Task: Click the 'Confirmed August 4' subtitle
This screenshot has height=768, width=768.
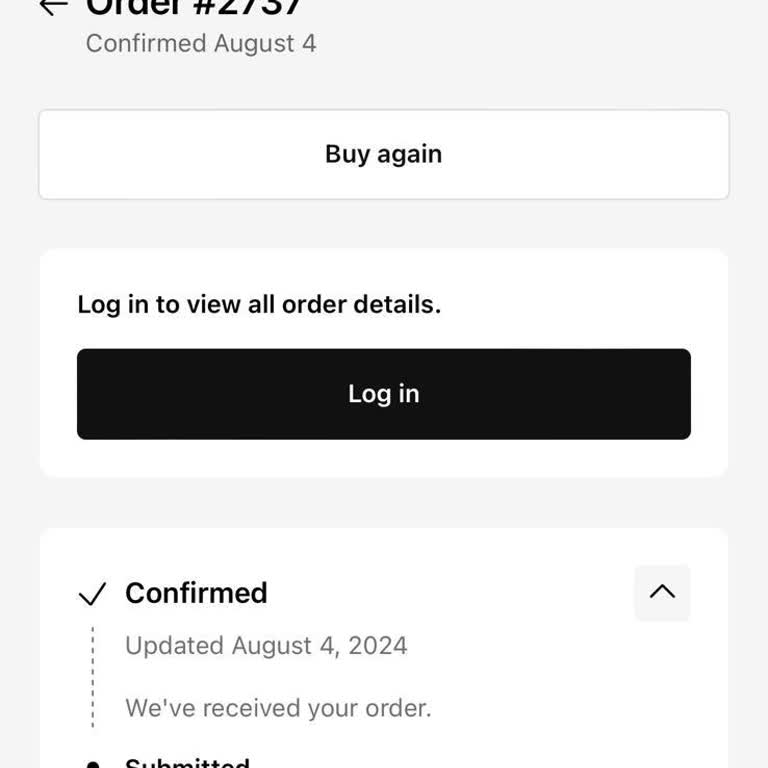Action: click(201, 44)
